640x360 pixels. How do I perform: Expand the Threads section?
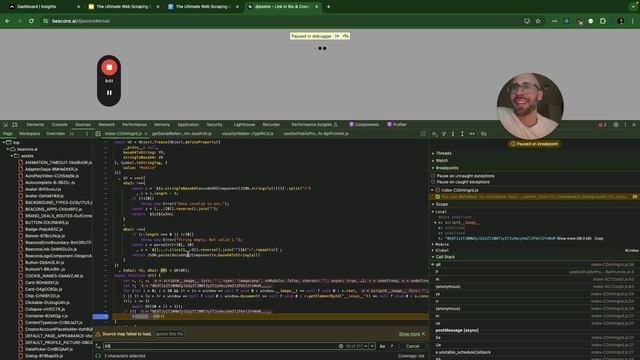coord(443,153)
